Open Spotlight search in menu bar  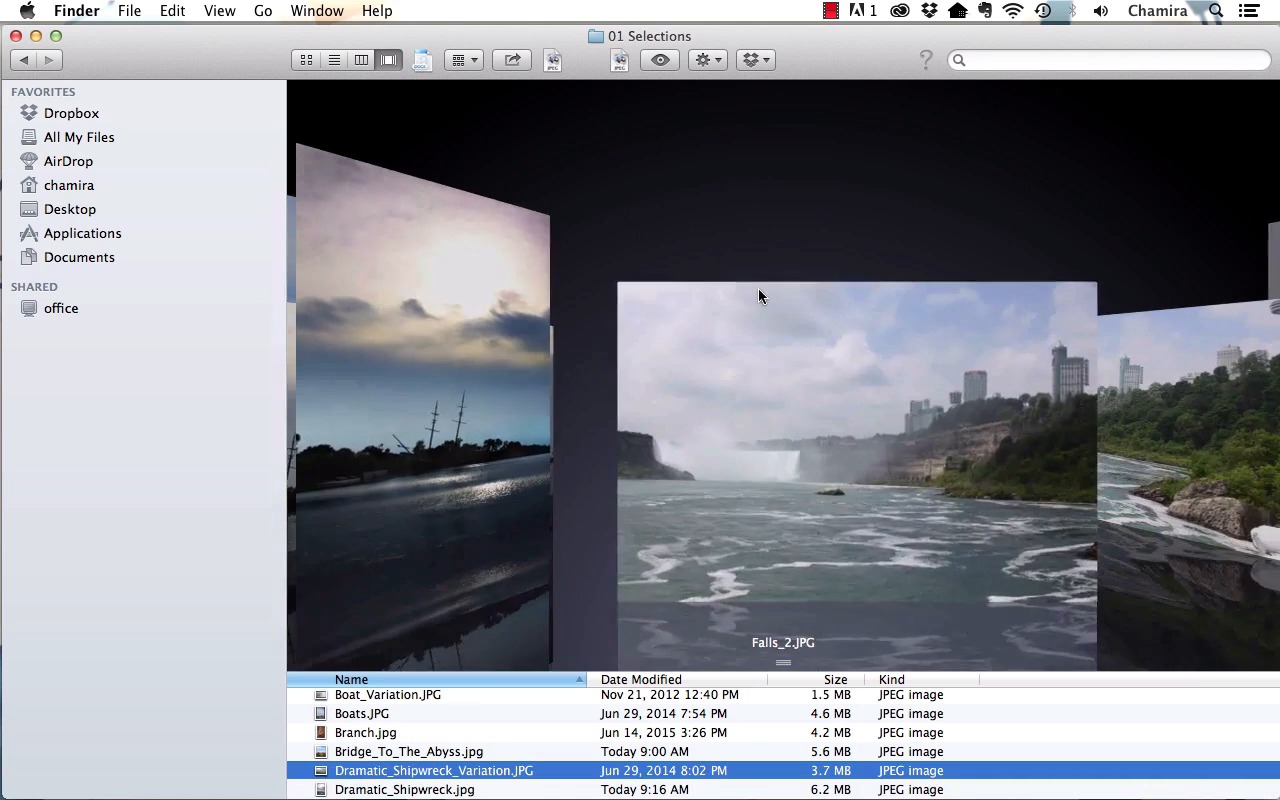[x=1216, y=11]
